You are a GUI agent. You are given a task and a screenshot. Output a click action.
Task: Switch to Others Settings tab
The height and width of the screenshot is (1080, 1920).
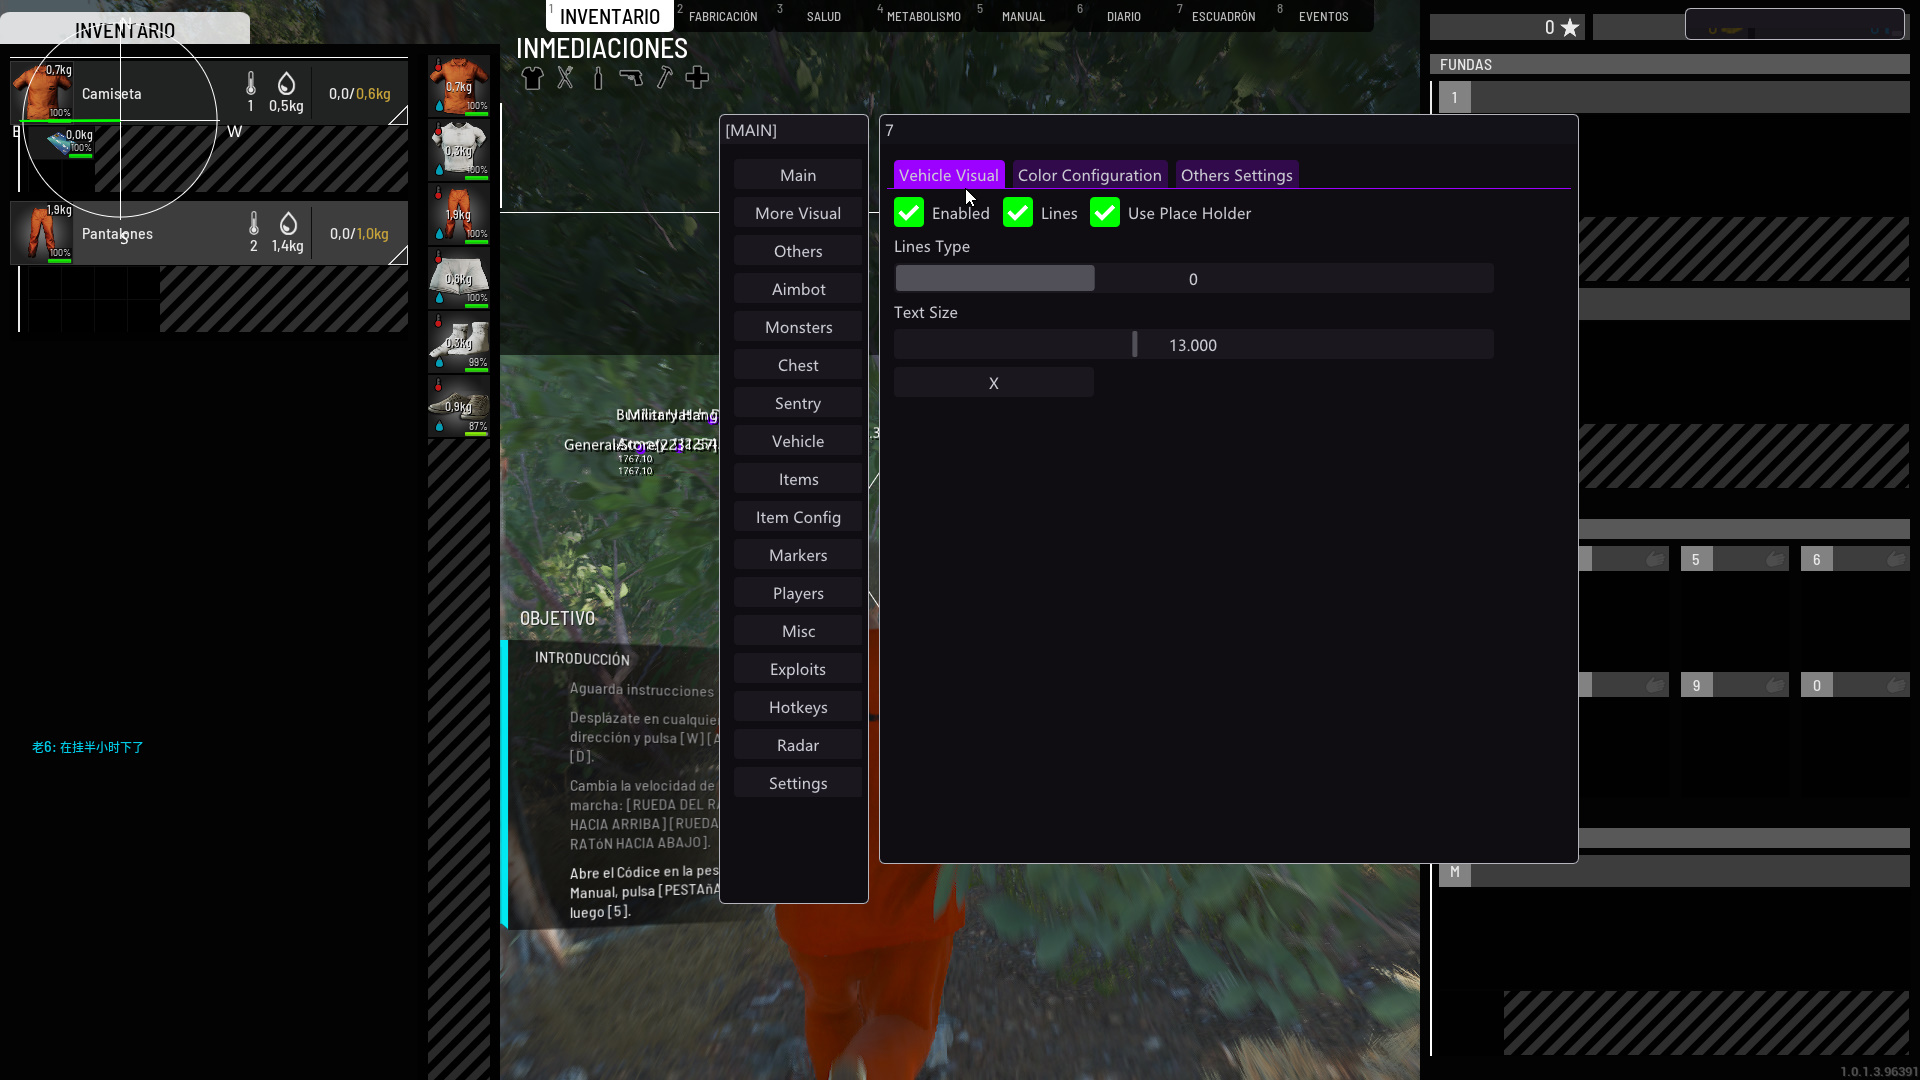tap(1236, 175)
